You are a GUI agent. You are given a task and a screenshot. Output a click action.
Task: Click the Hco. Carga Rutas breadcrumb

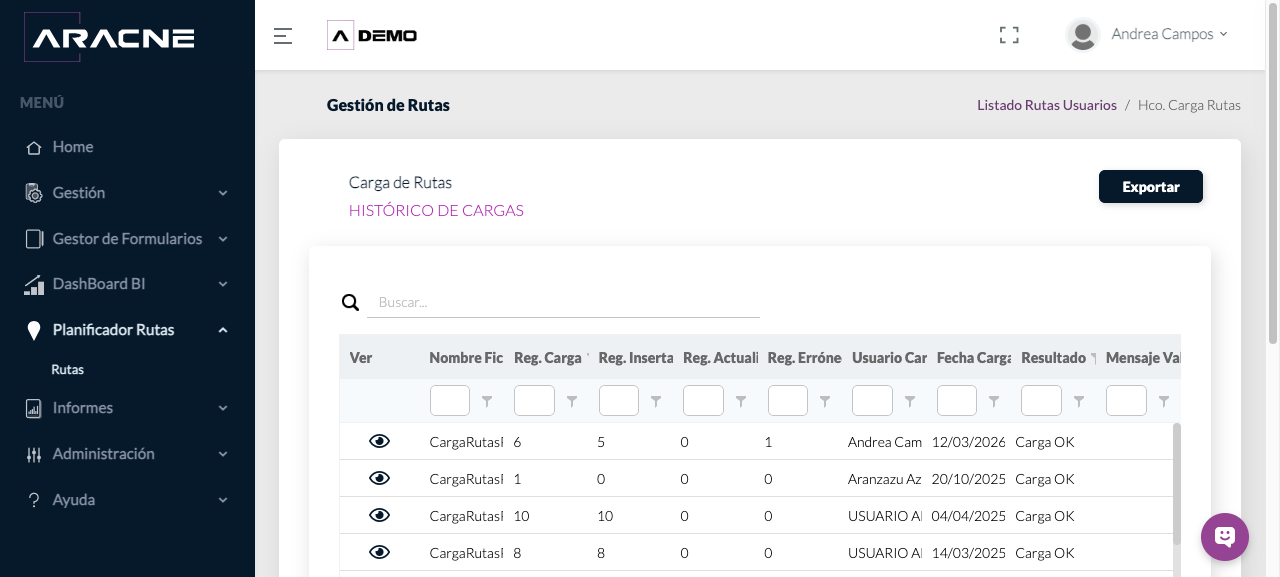click(1189, 105)
